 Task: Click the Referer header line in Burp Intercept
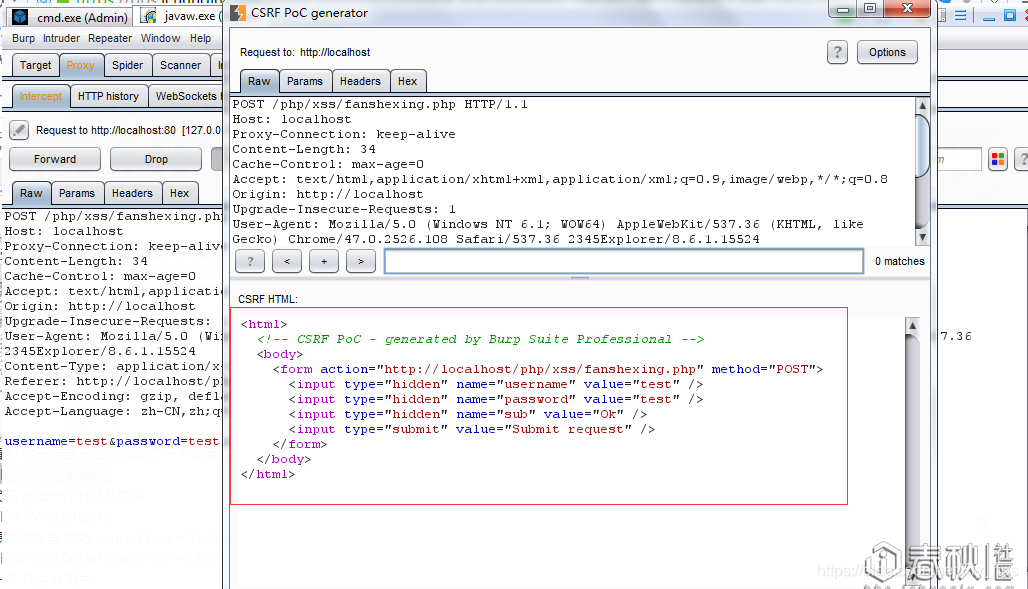click(x=112, y=382)
